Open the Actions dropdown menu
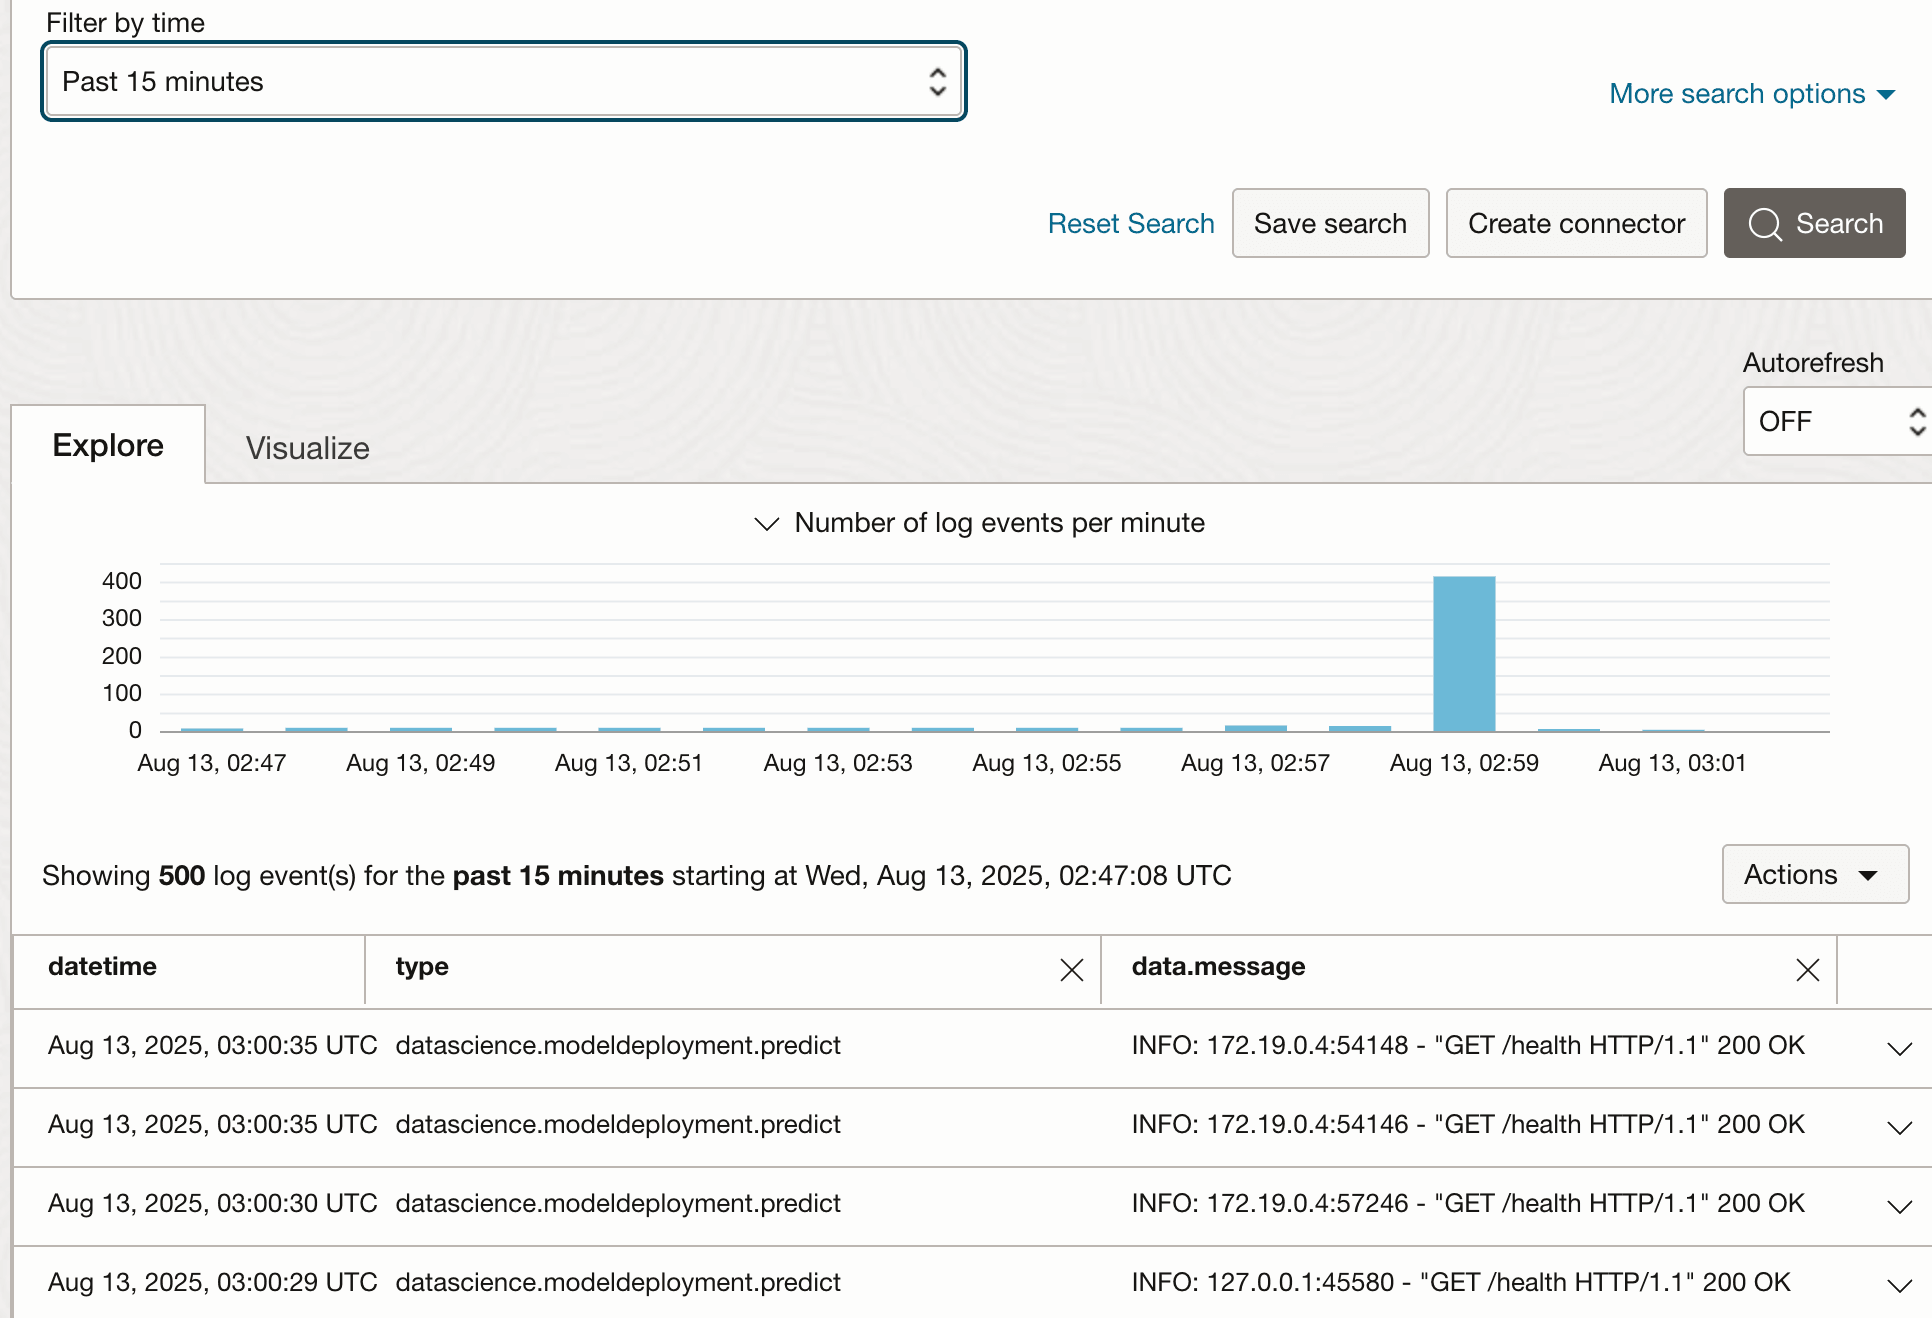1932x1318 pixels. pyautogui.click(x=1814, y=875)
